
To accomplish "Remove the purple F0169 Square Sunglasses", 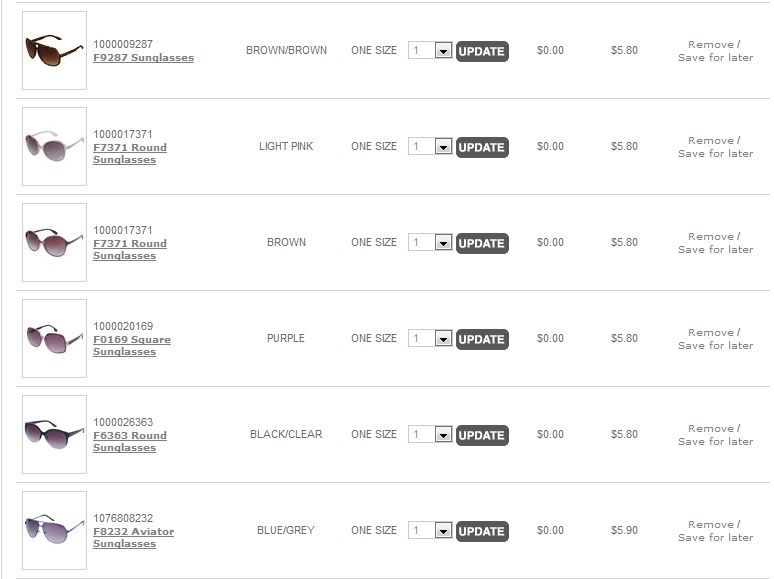I will 710,333.
